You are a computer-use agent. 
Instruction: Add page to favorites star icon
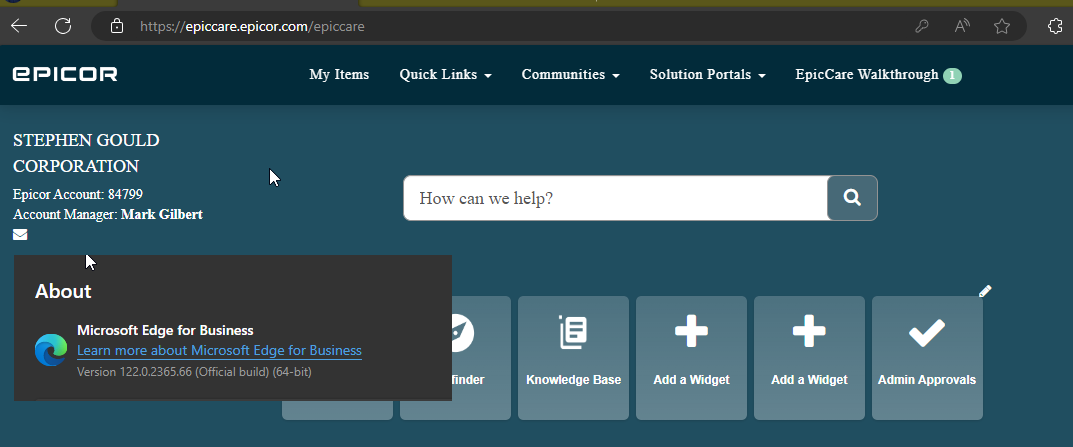(1002, 27)
